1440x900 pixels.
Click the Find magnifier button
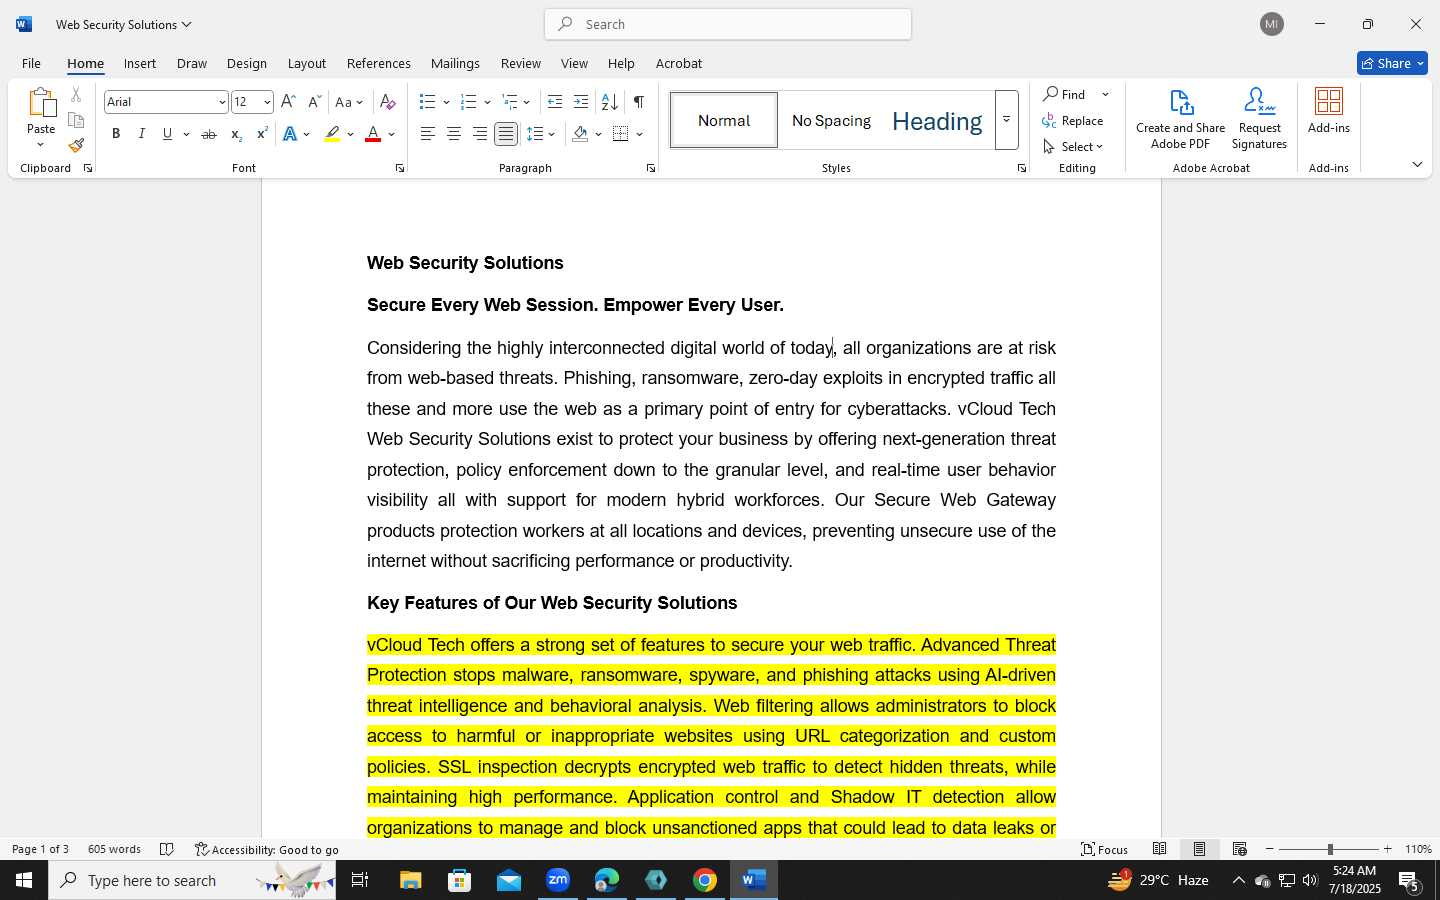pyautogui.click(x=1066, y=94)
